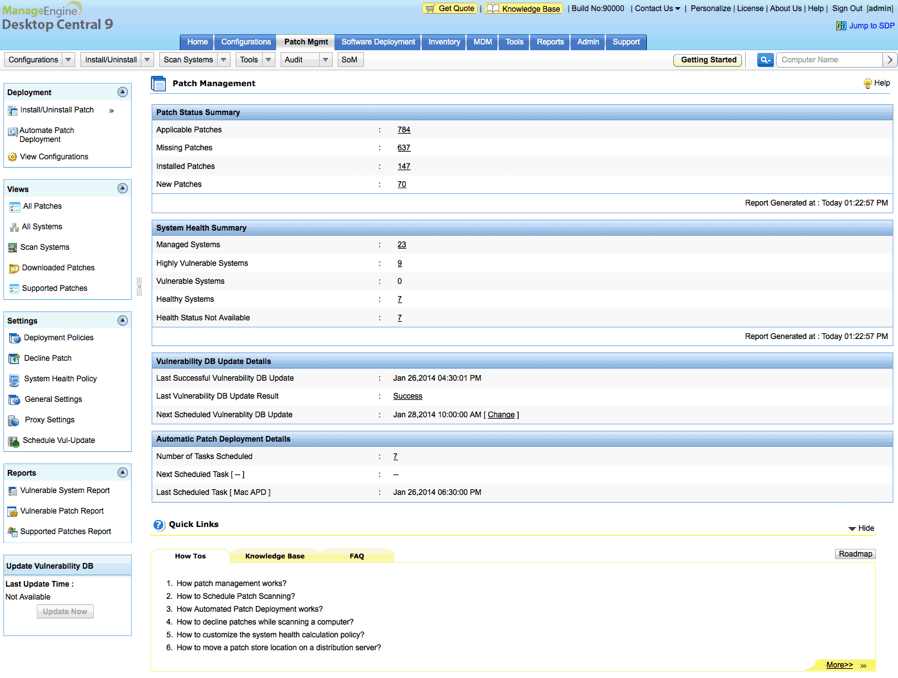
Task: Click the Vulnerable System Report icon
Action: point(13,491)
